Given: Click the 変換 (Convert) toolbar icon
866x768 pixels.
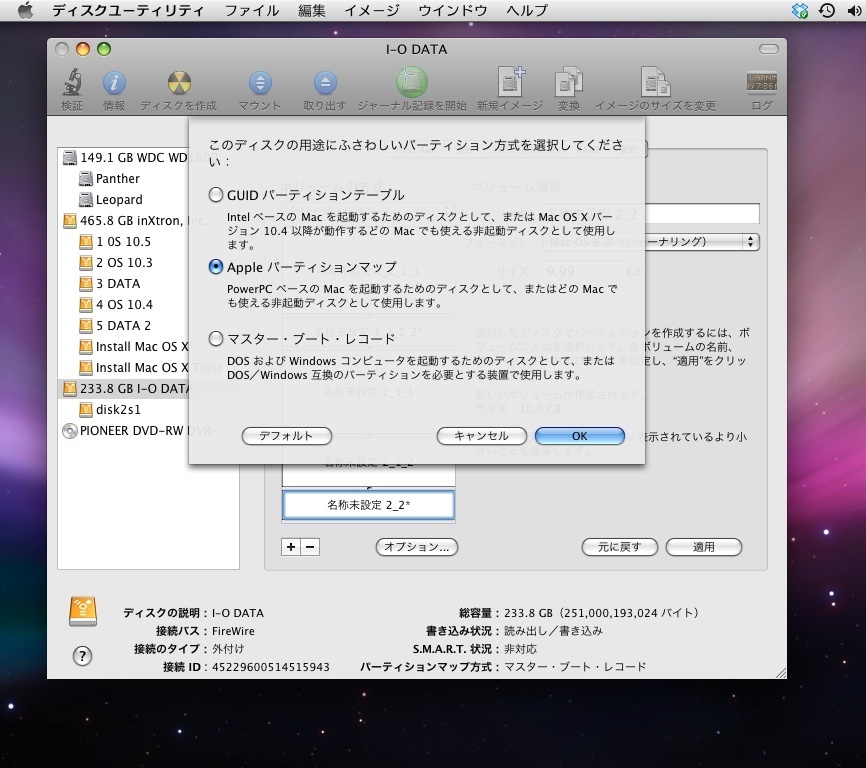Looking at the screenshot, I should [569, 84].
